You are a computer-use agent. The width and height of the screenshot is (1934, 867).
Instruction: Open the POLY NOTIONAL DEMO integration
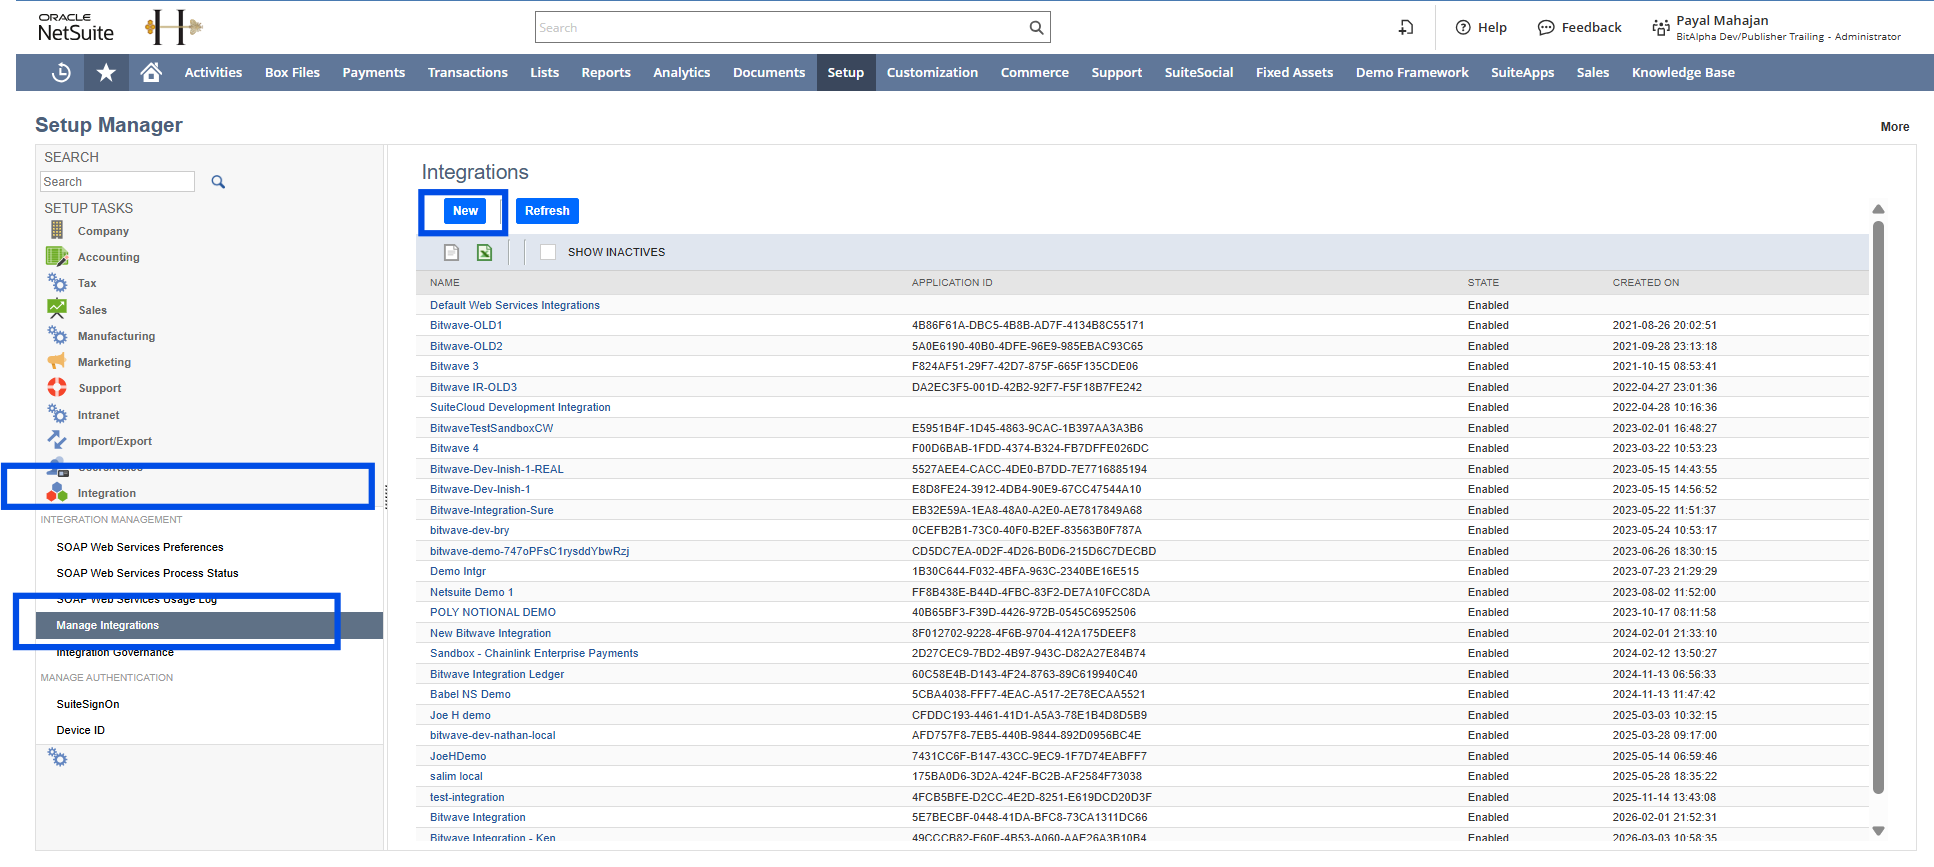[x=493, y=612]
